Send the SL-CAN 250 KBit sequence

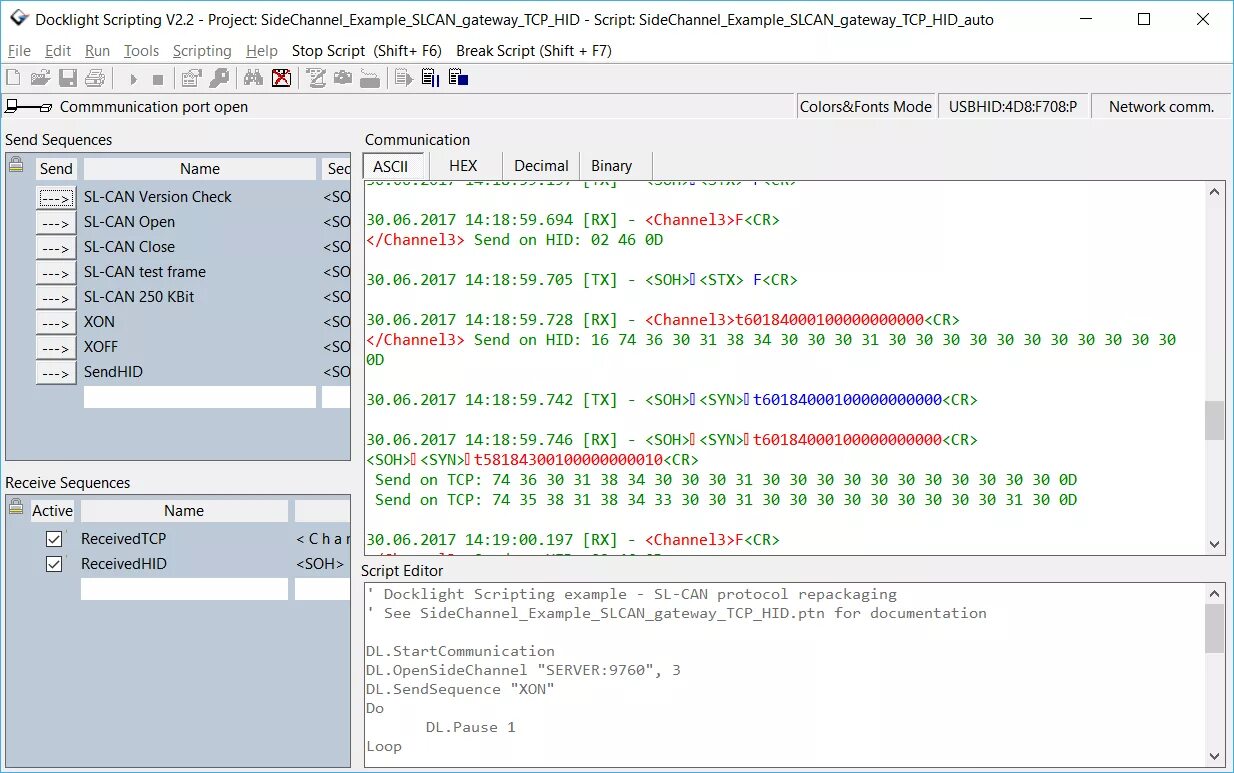(x=56, y=298)
